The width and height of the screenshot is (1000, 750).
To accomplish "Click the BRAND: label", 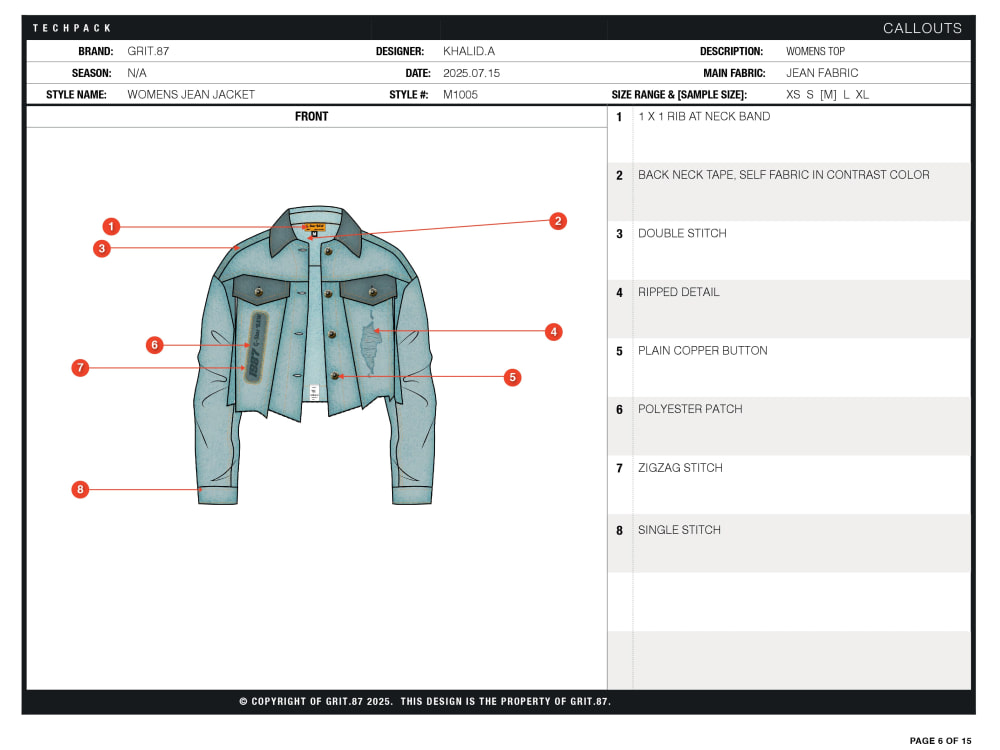I will 96,51.
